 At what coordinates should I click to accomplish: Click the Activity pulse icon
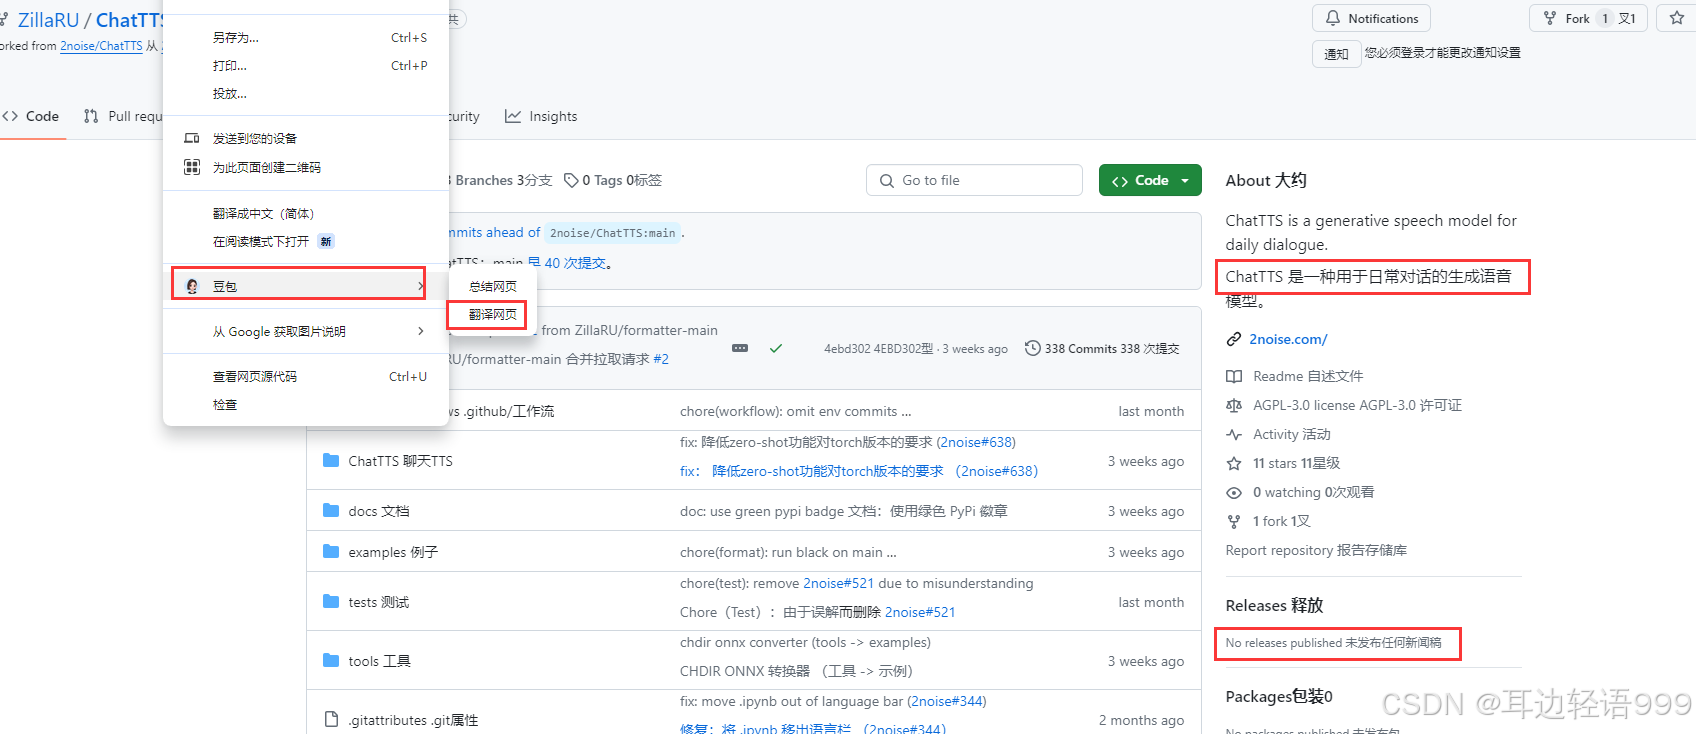pos(1234,434)
